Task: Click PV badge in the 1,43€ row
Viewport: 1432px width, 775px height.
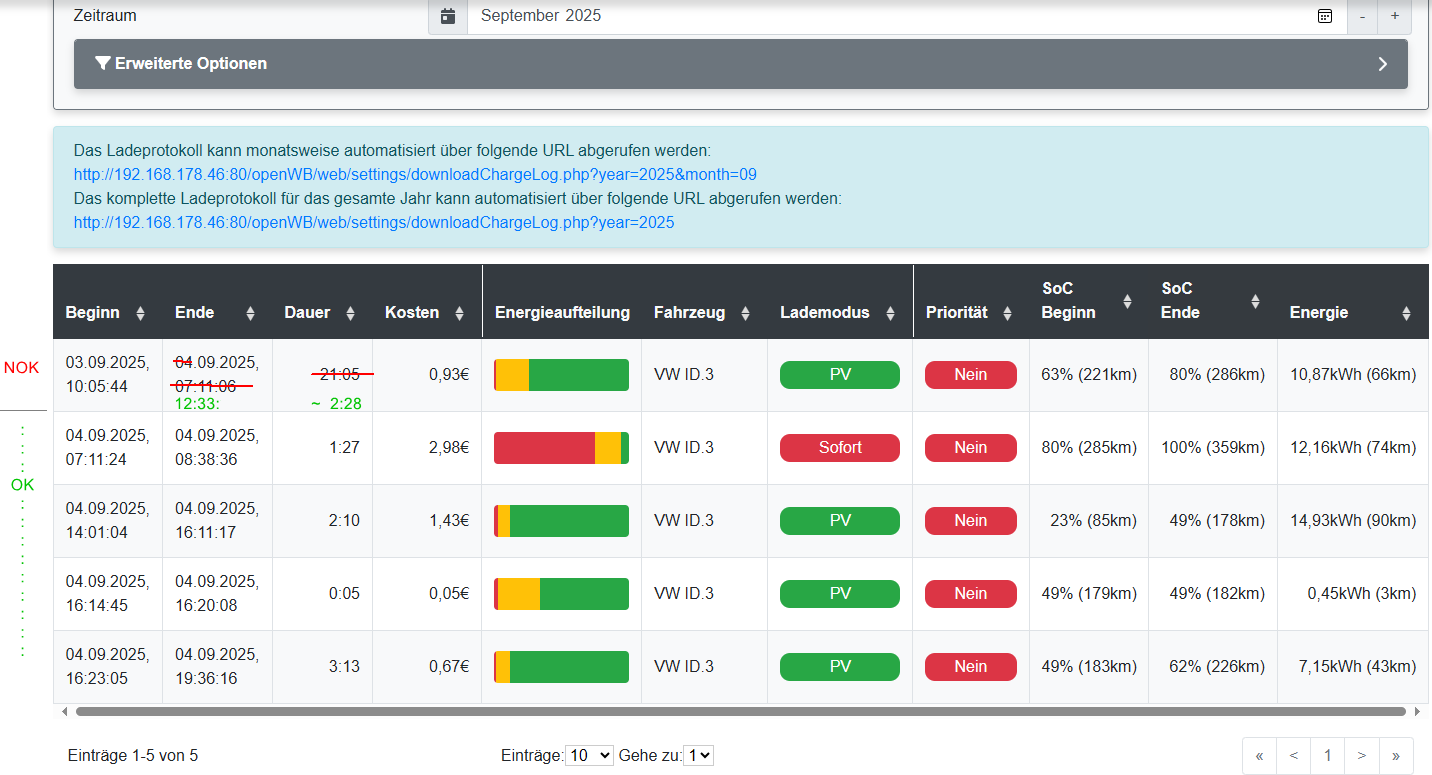Action: tap(840, 520)
